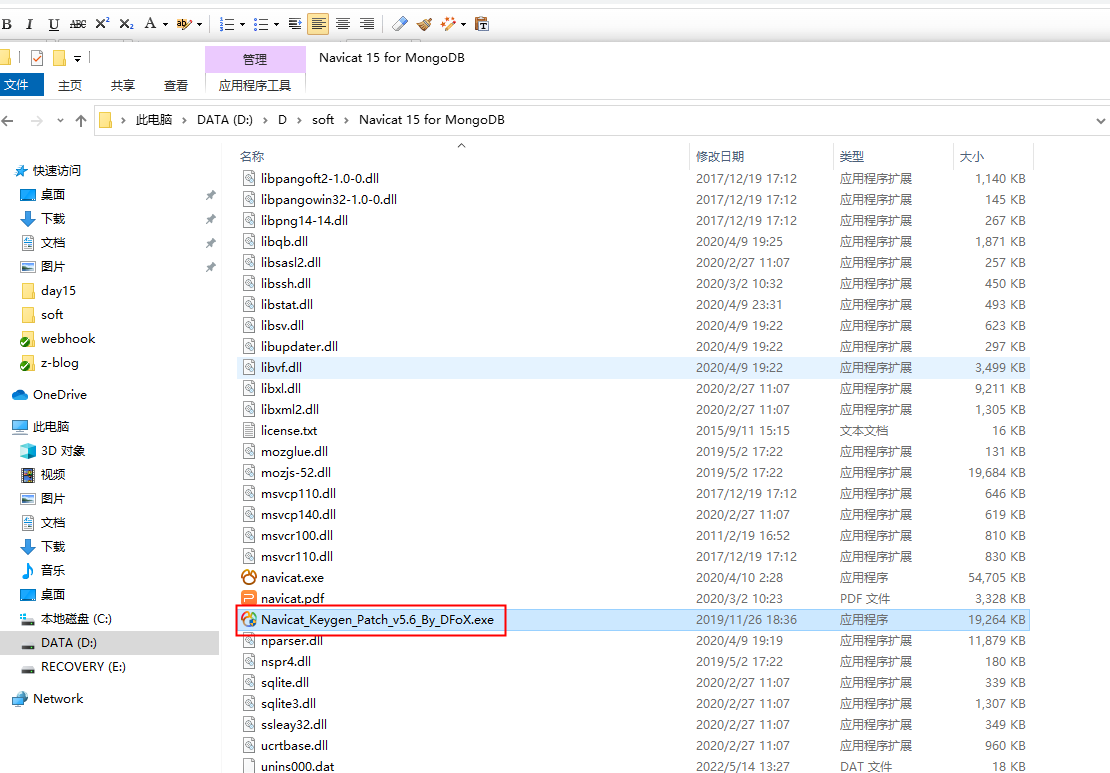
Task: Apply strikethrough formatting icon
Action: coord(78,24)
